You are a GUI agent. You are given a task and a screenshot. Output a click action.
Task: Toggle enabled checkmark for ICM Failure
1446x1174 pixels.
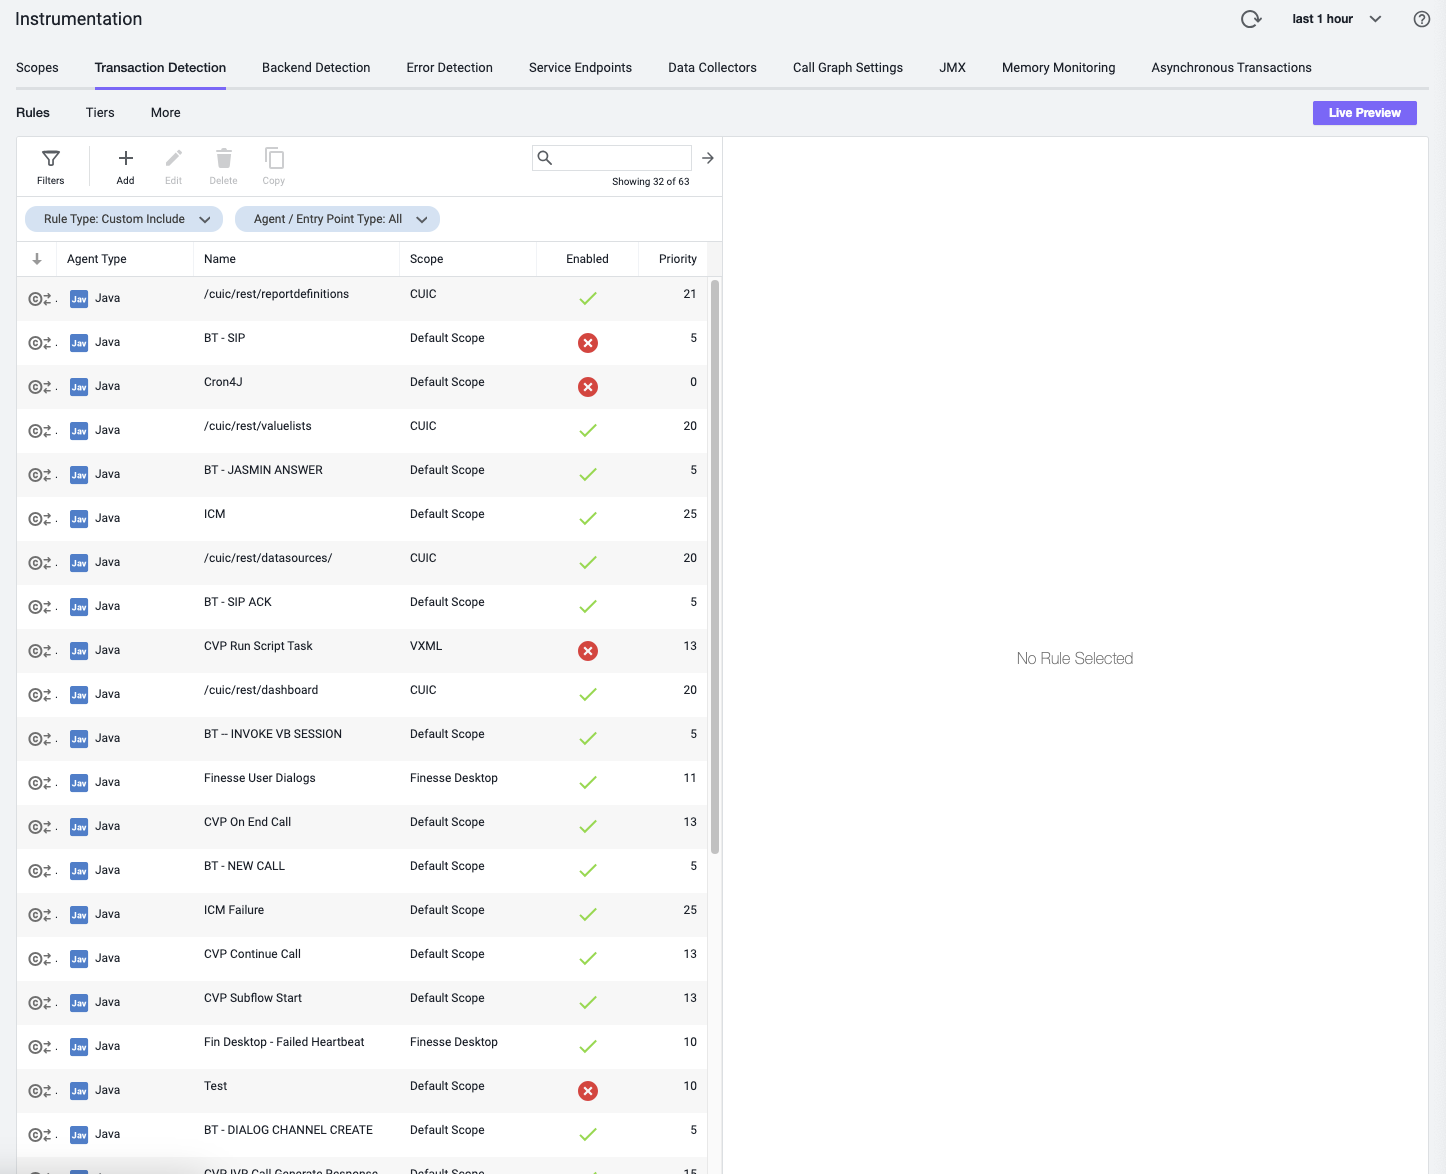588,915
